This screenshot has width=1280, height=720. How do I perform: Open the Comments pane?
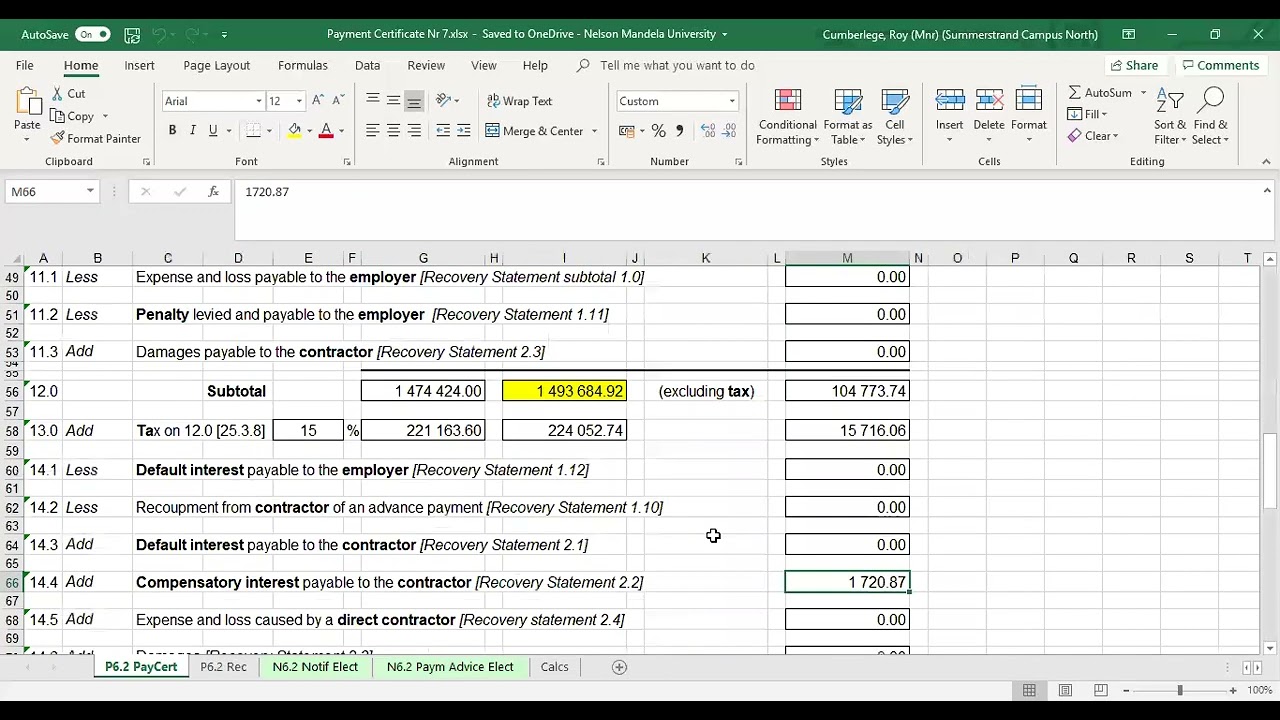1220,65
